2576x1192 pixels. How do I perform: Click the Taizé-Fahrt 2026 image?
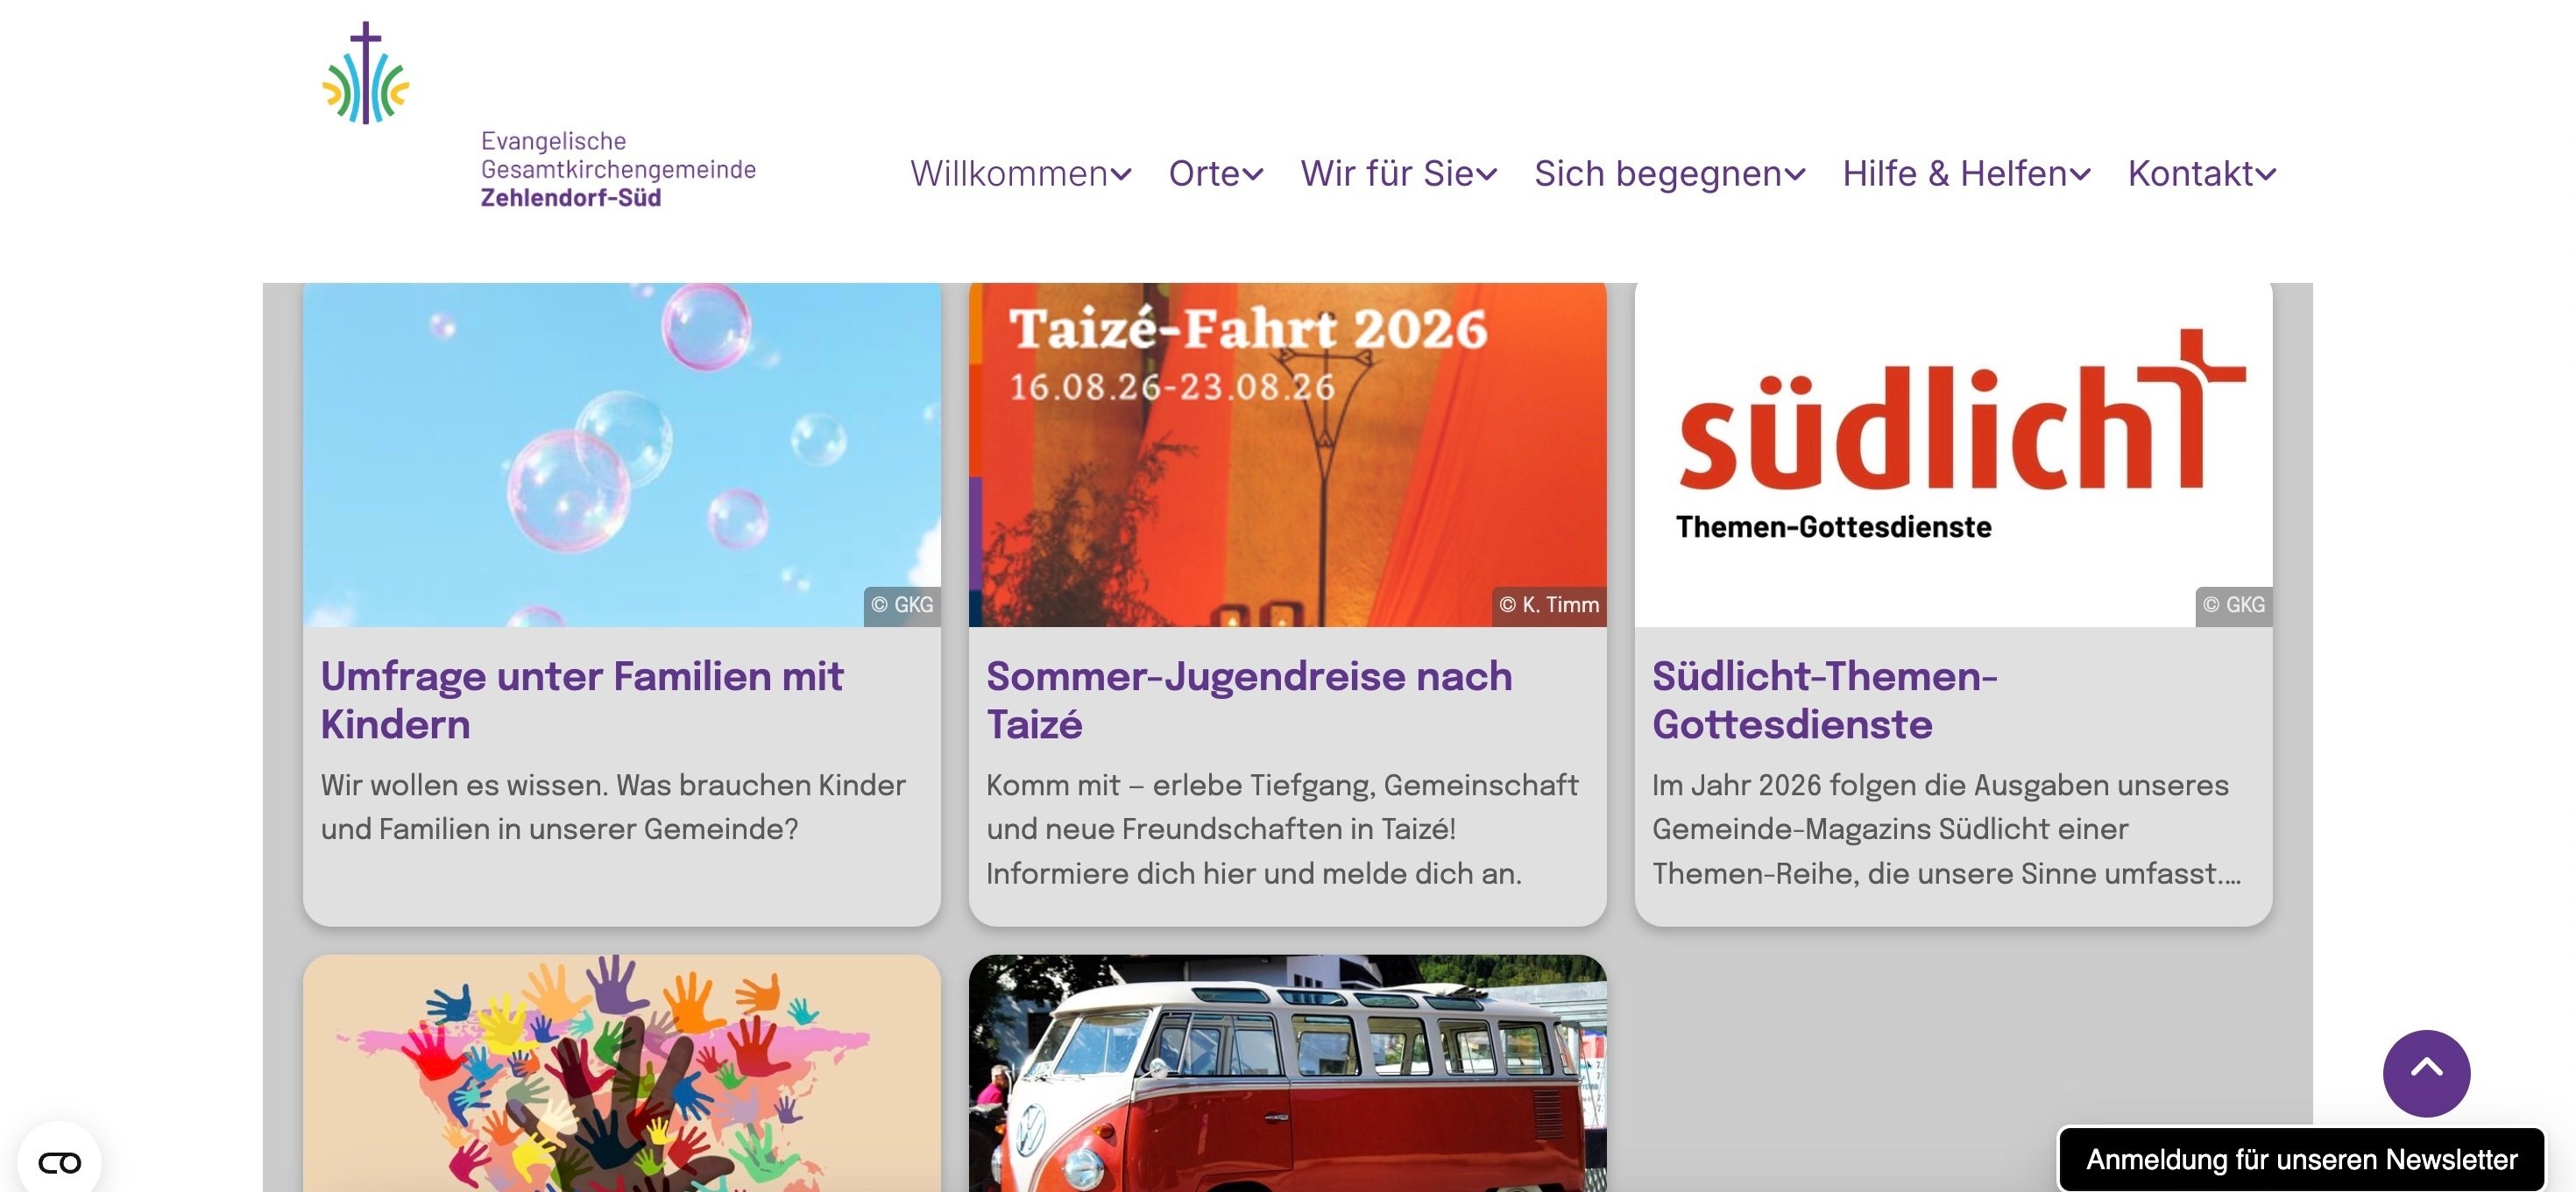pyautogui.click(x=1287, y=455)
